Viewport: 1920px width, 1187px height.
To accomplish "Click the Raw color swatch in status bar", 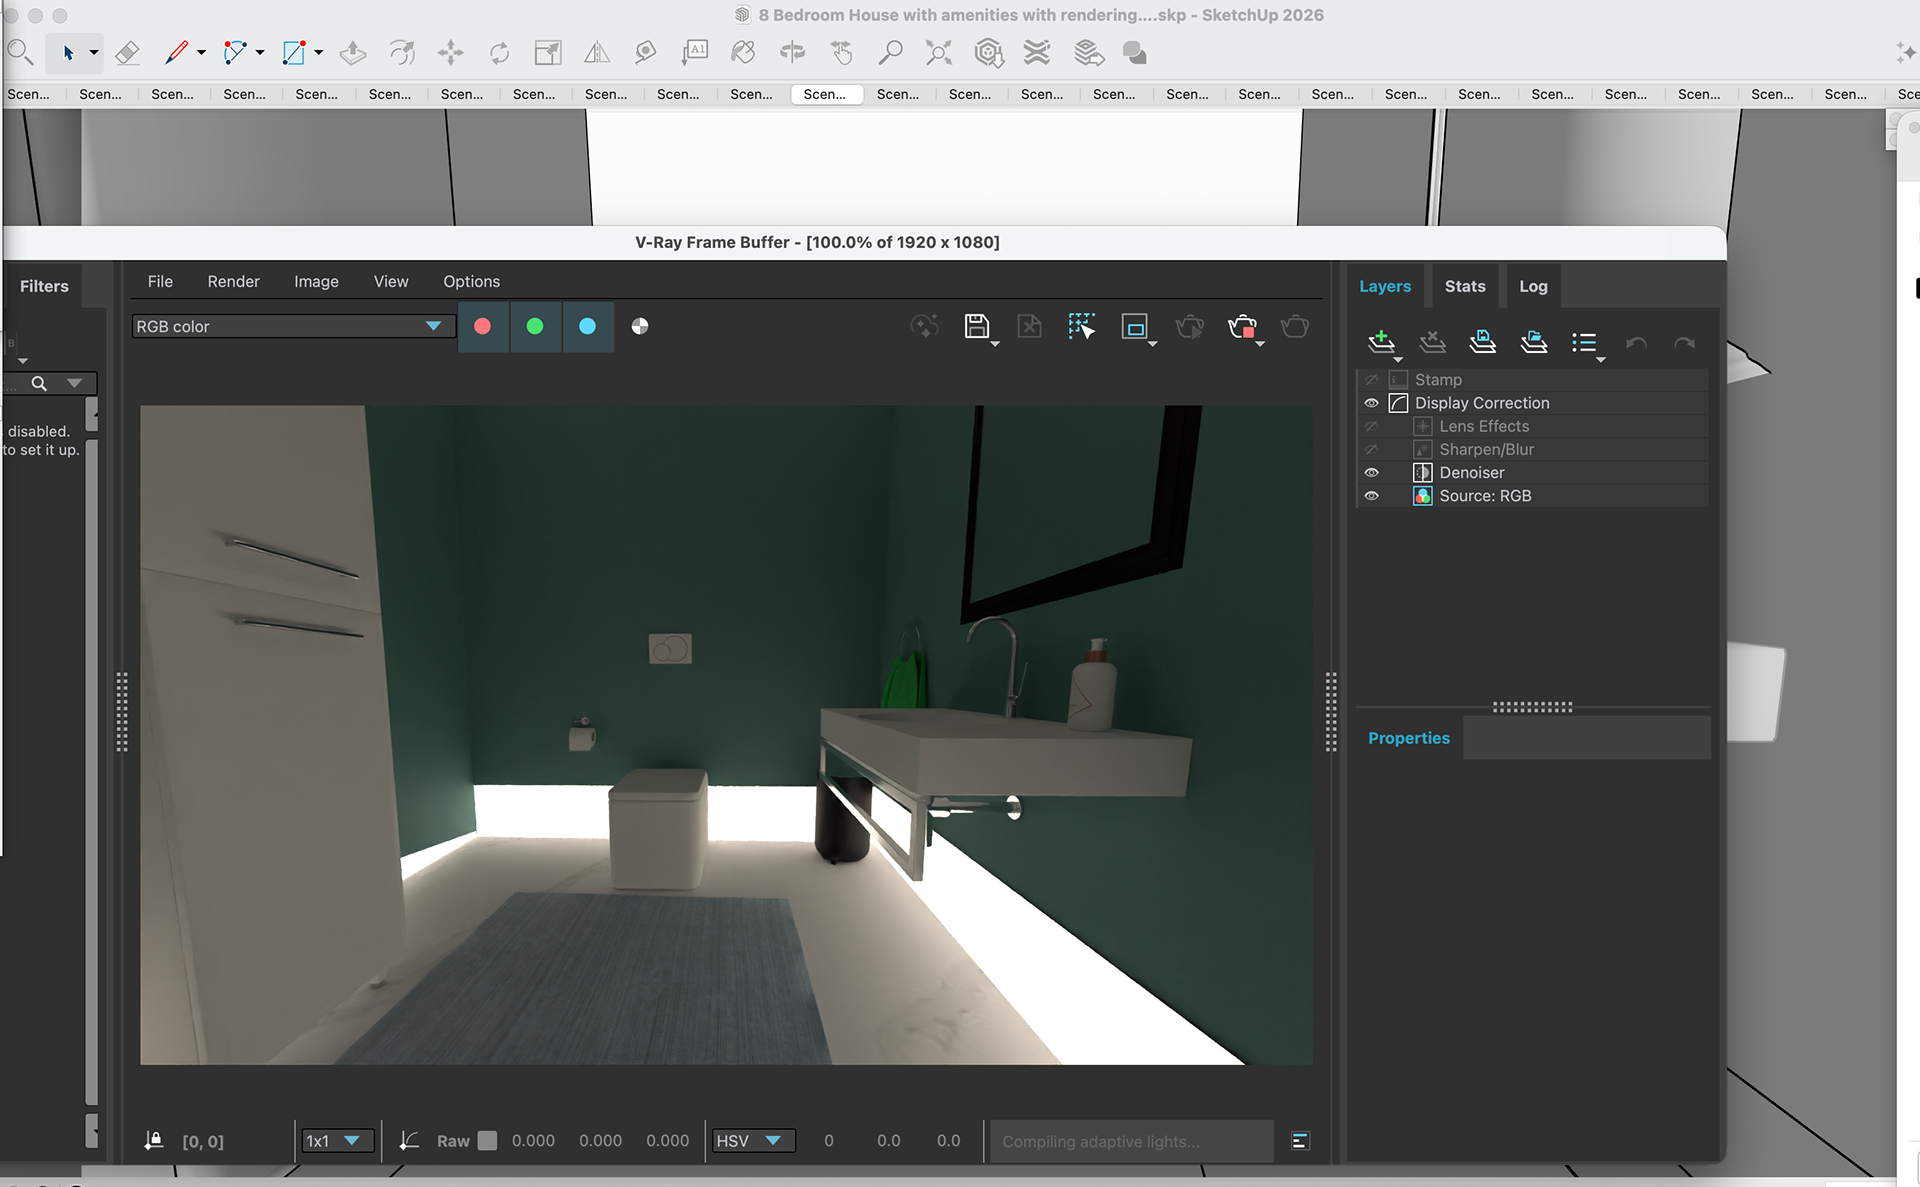I will (487, 1141).
